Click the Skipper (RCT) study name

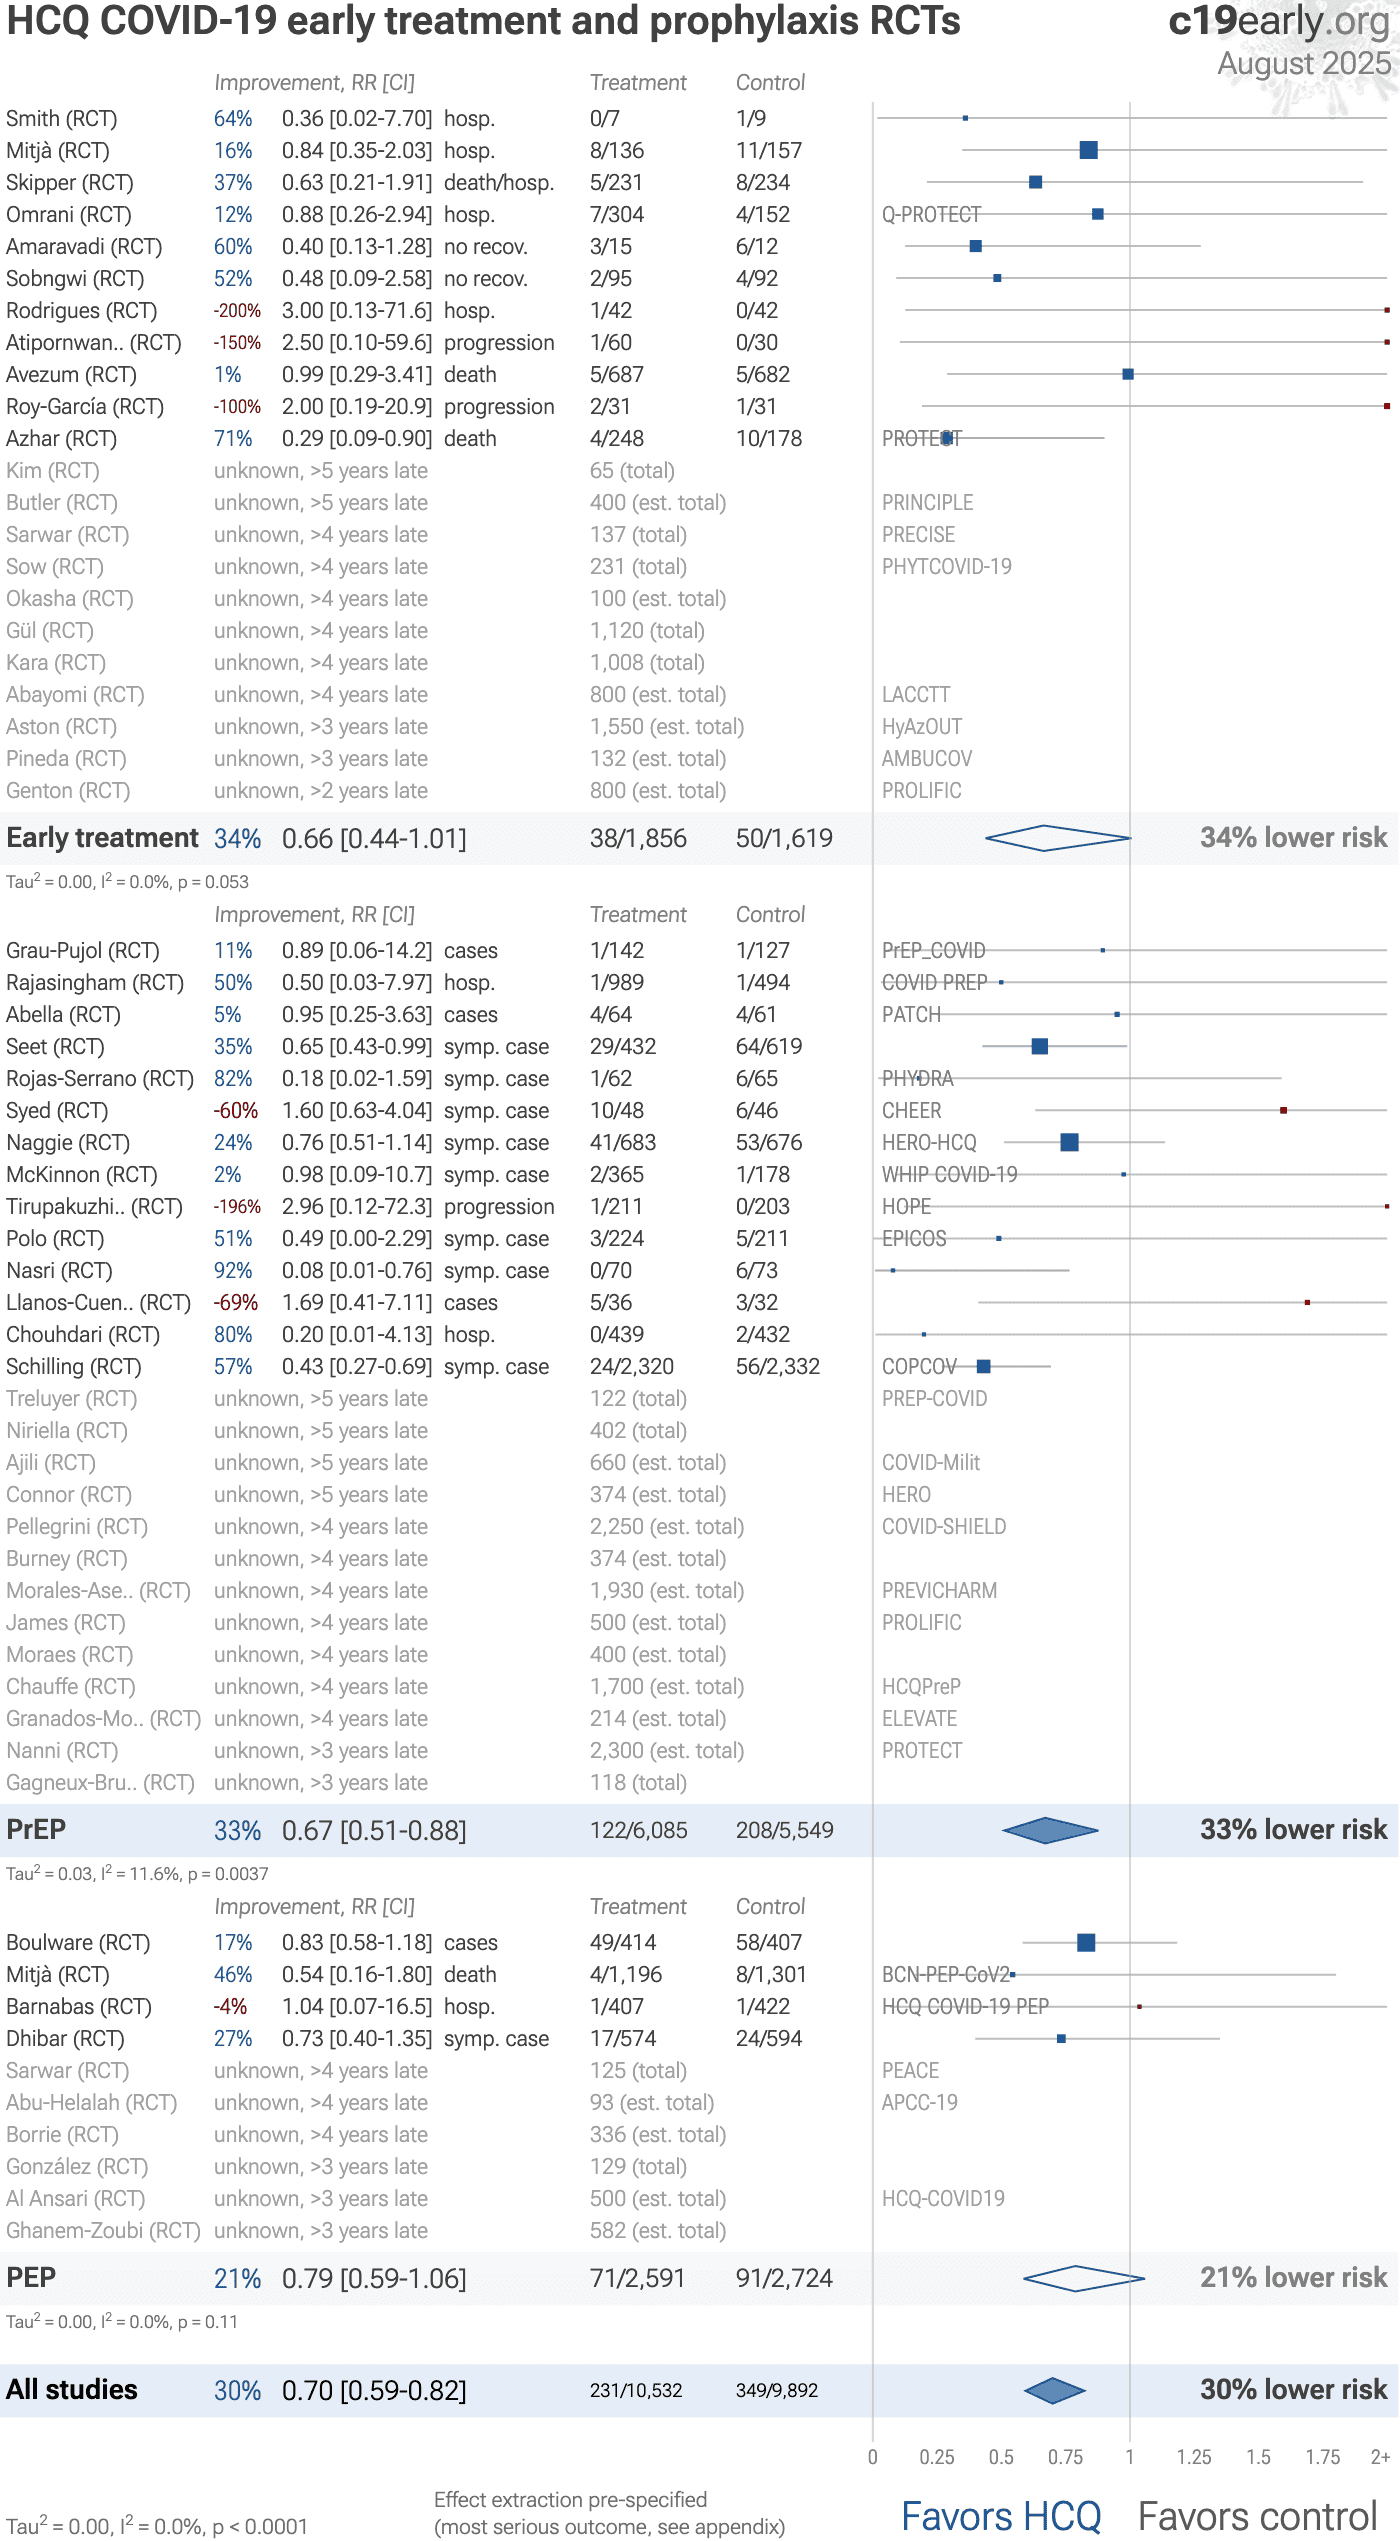pyautogui.click(x=70, y=183)
